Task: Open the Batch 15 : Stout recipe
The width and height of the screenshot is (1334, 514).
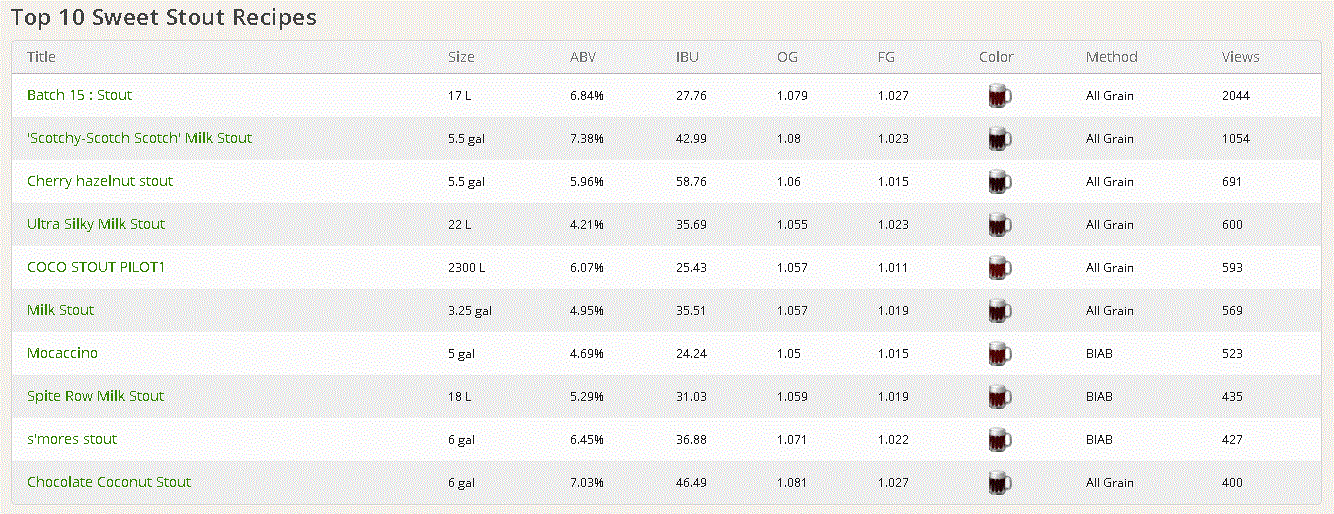Action: 79,95
